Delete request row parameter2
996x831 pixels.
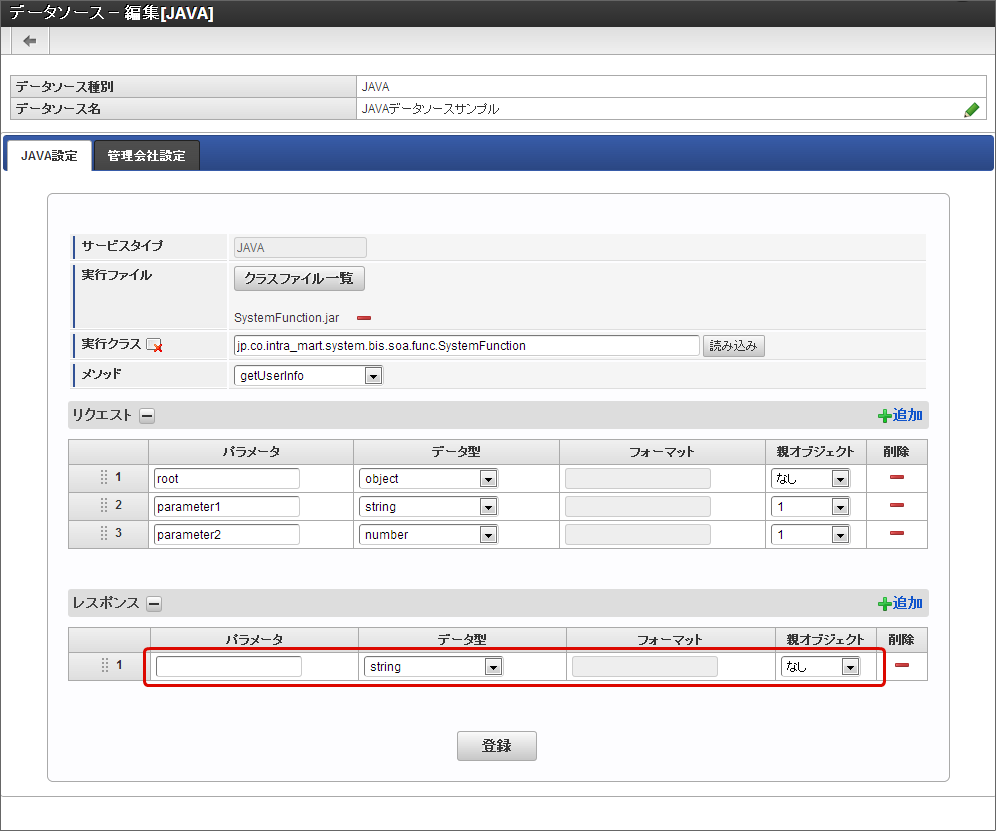(896, 534)
